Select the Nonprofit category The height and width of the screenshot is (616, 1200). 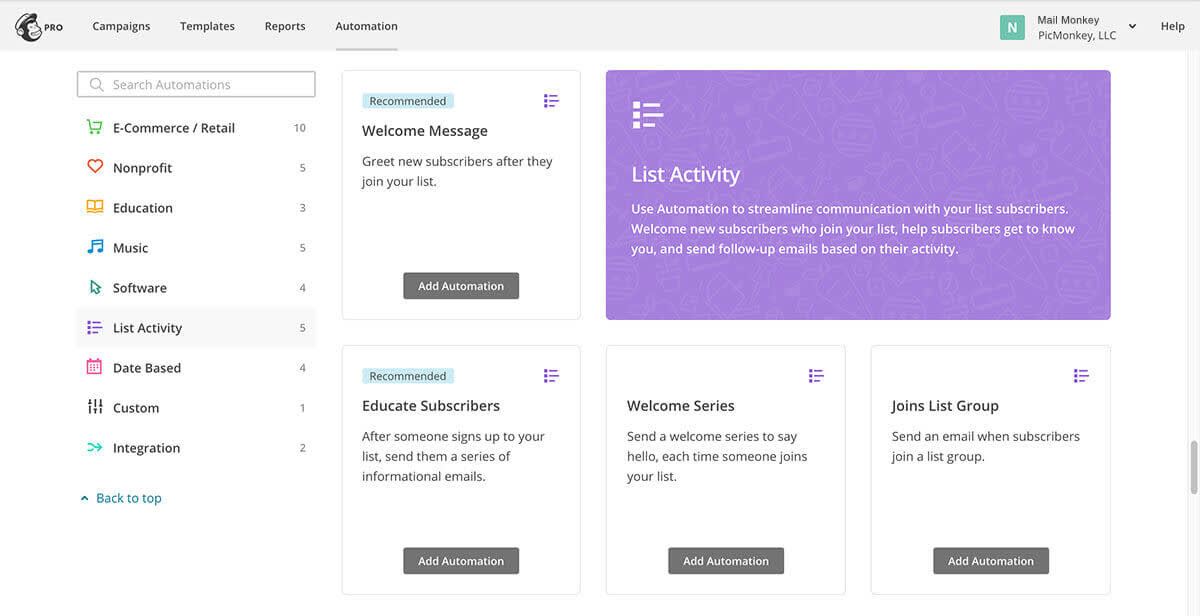tap(196, 168)
